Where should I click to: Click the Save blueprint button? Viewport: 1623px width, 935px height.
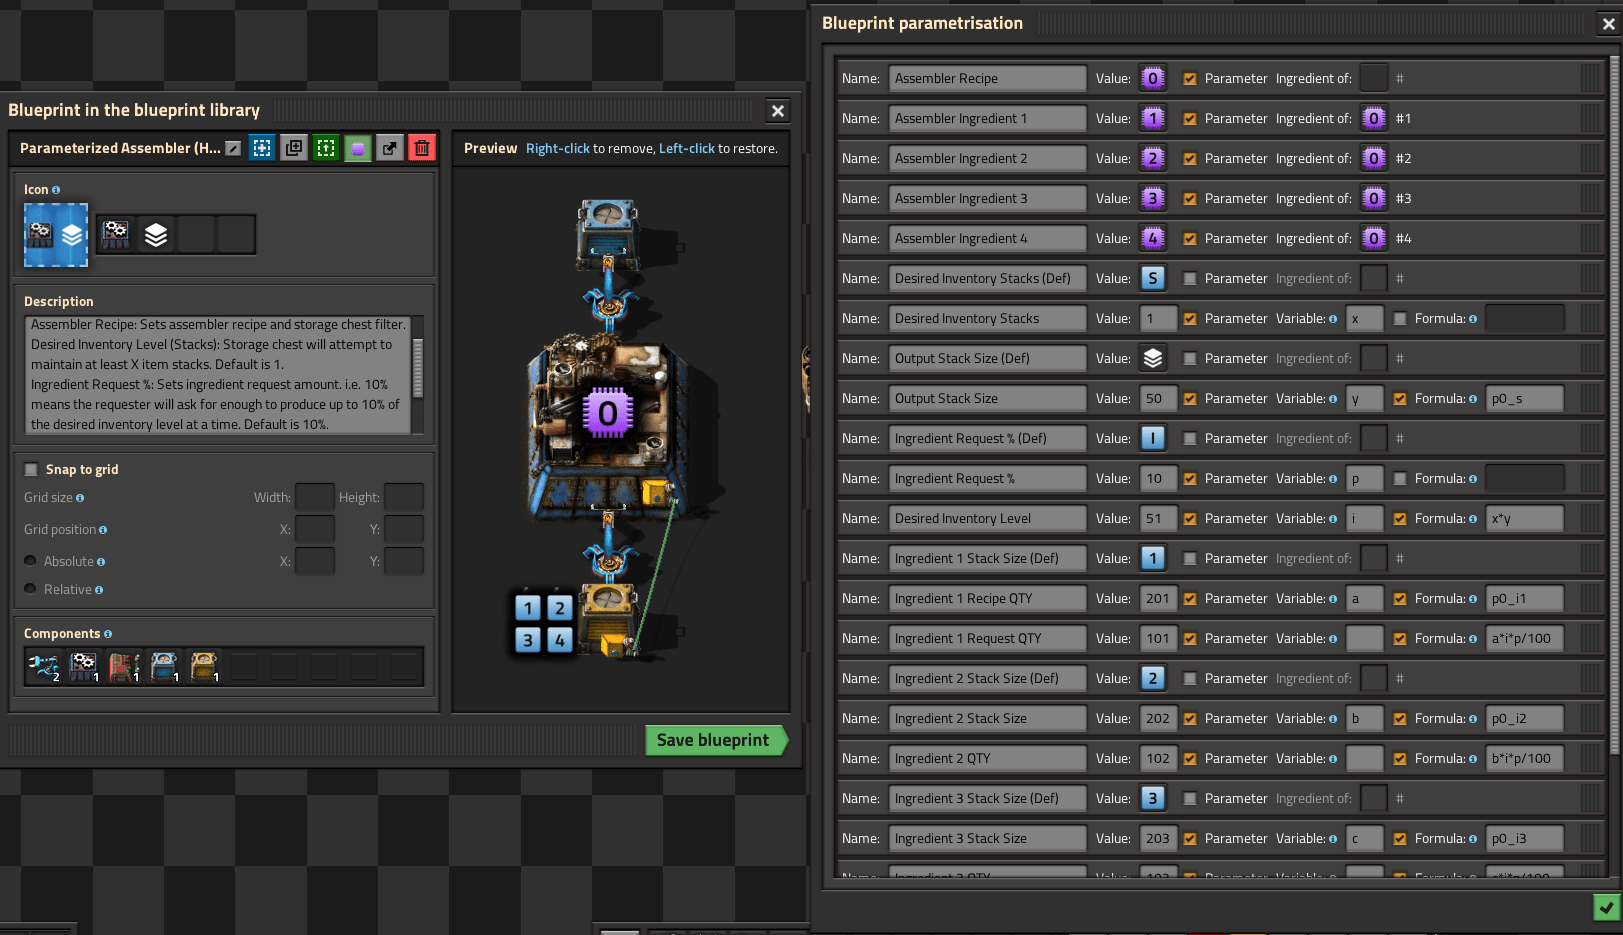(x=714, y=740)
